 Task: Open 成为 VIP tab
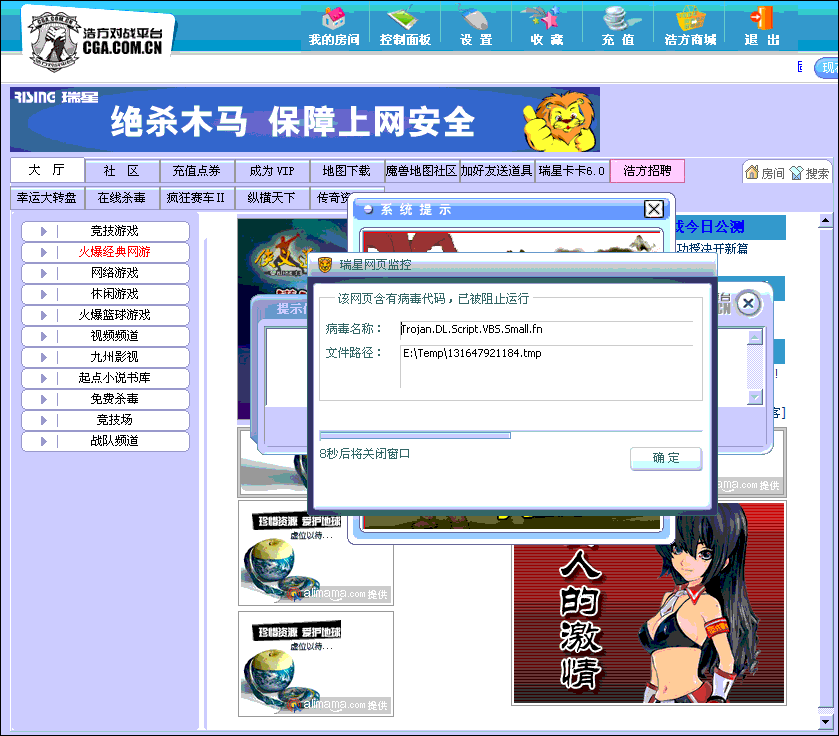point(272,171)
